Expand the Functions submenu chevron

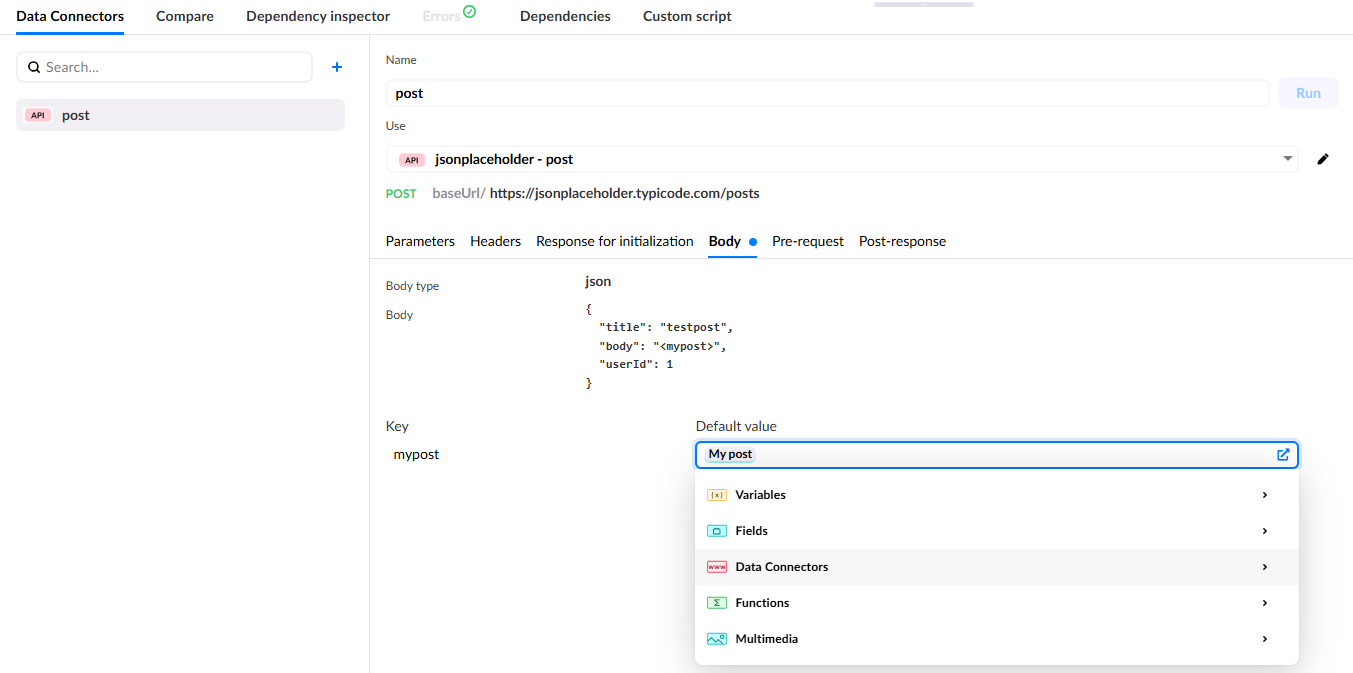(1265, 603)
